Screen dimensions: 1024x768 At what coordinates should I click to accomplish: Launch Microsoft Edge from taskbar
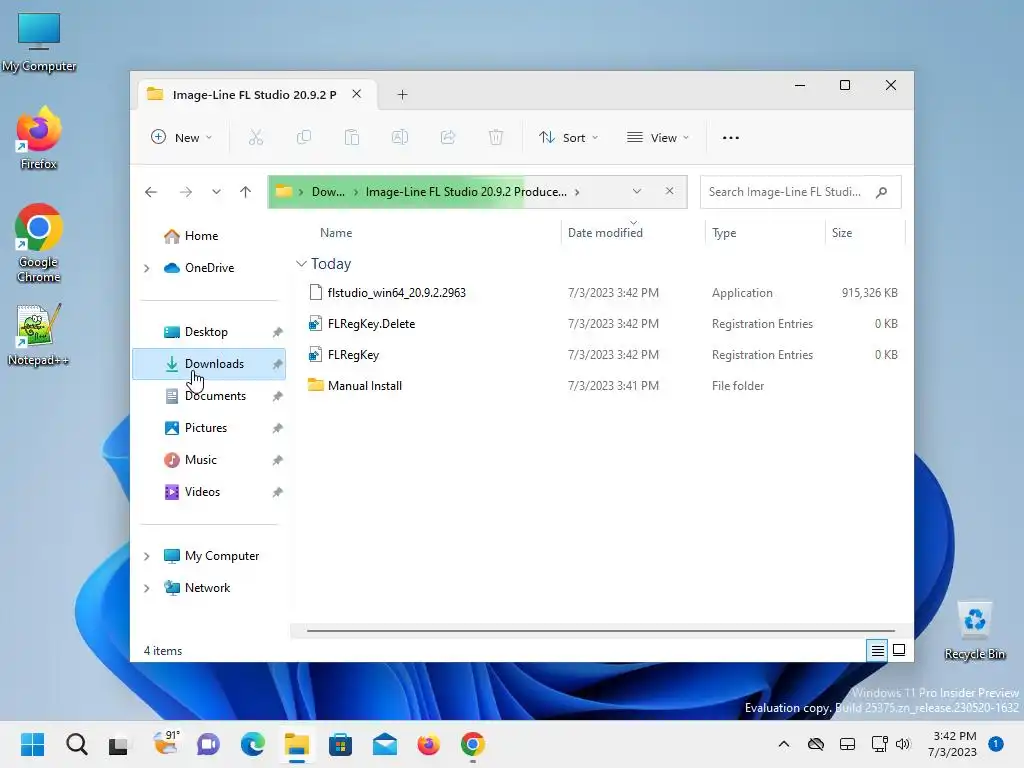coord(253,744)
